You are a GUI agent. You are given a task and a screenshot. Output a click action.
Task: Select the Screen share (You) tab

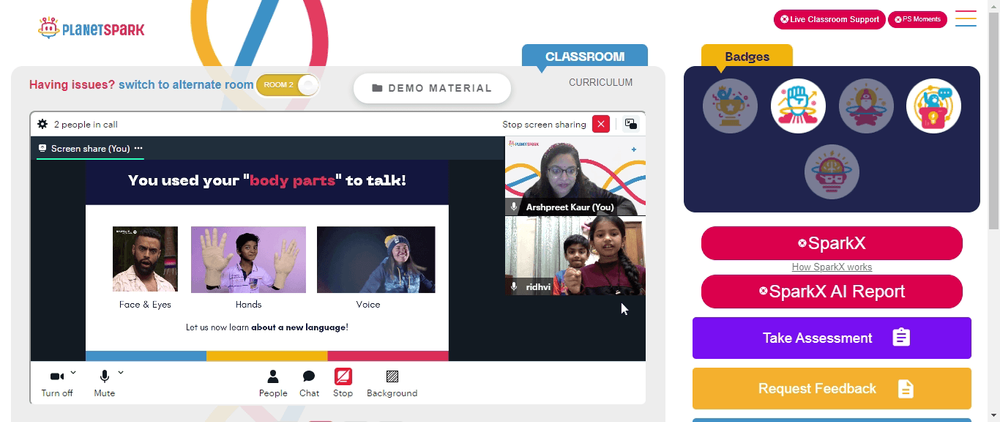tap(90, 149)
